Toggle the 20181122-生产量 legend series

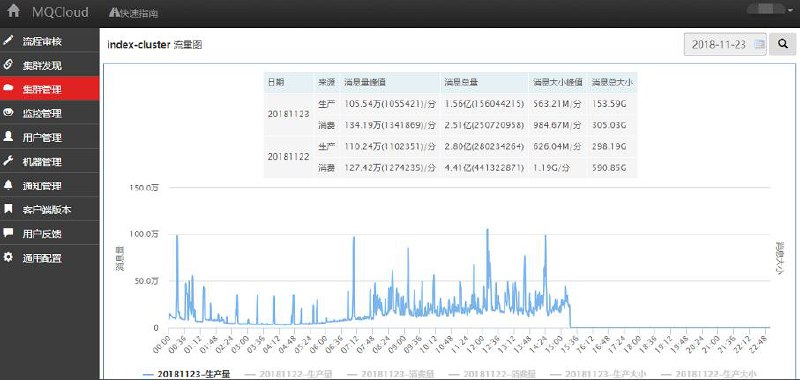pyautogui.click(x=288, y=374)
